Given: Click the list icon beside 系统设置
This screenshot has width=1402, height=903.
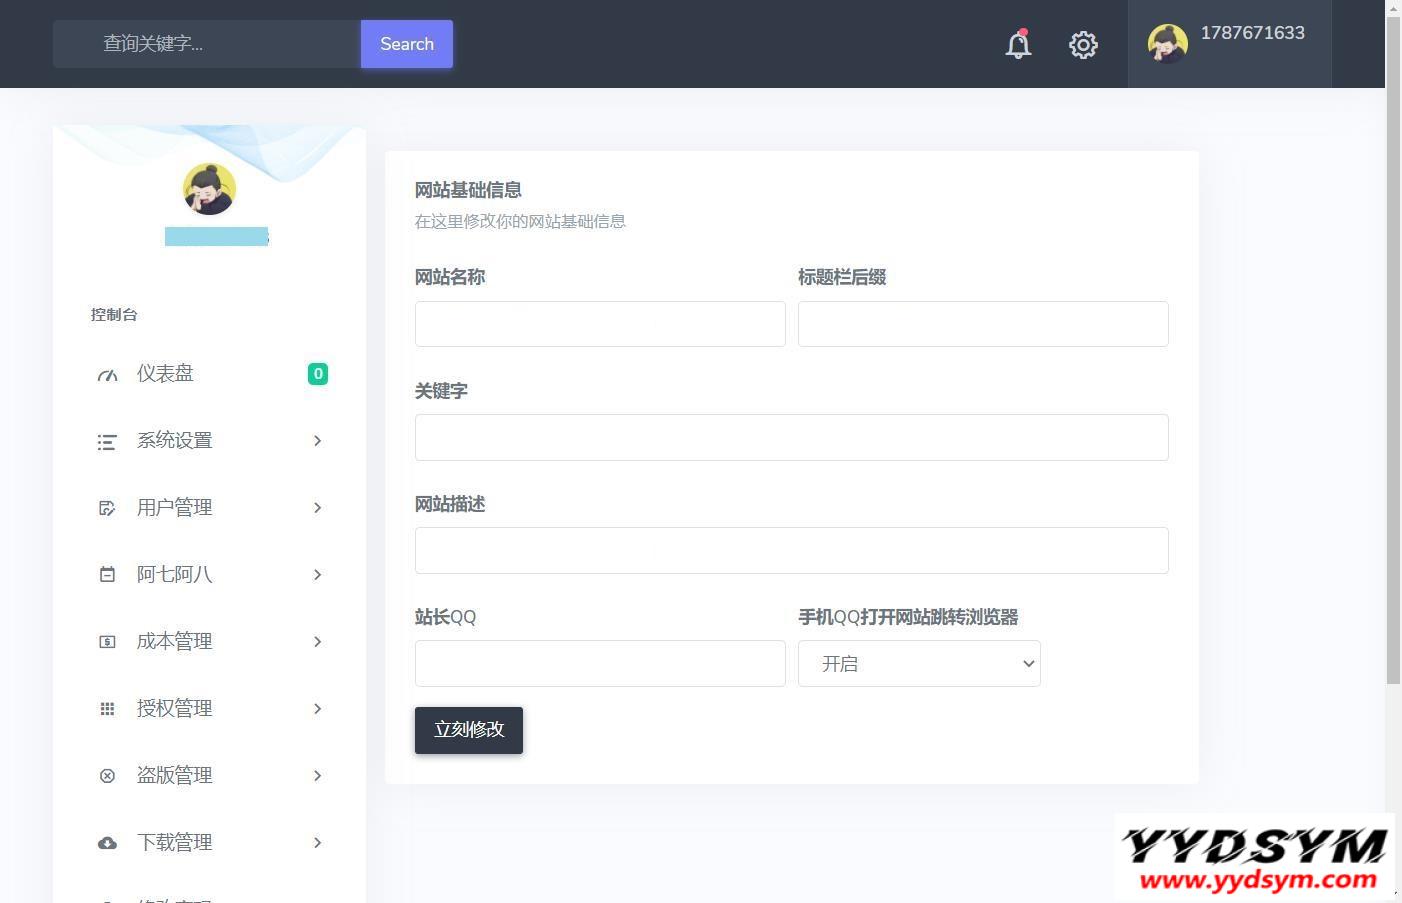Looking at the screenshot, I should [107, 442].
